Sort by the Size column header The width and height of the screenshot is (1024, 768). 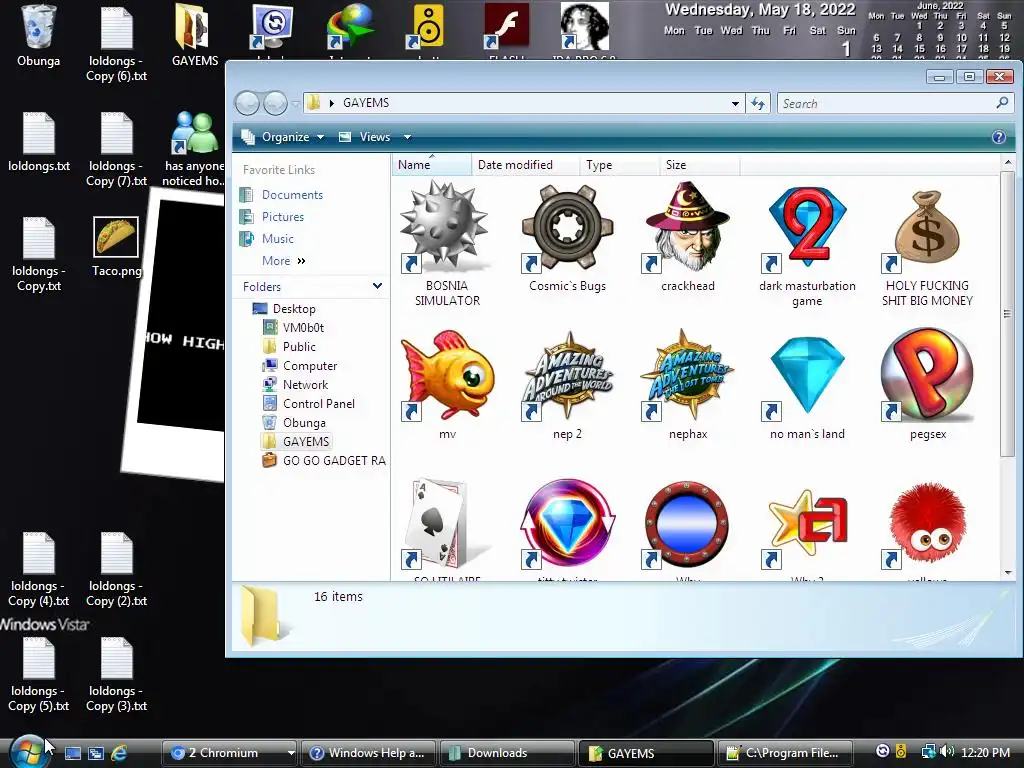(x=699, y=165)
